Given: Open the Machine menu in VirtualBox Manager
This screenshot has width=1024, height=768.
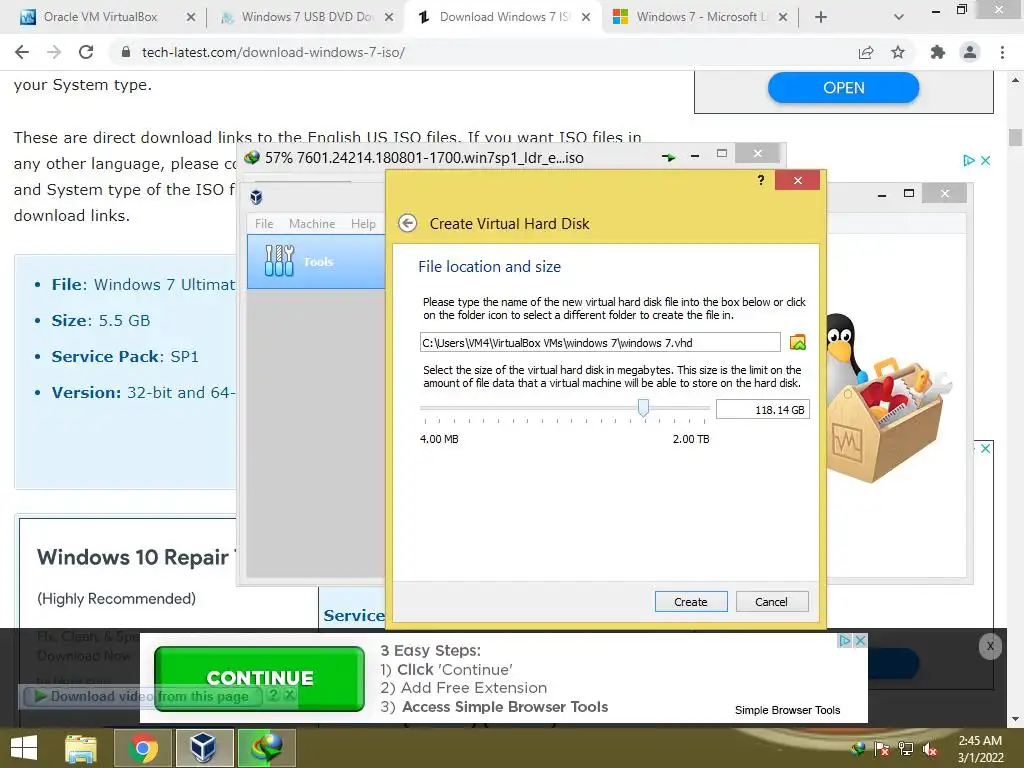Looking at the screenshot, I should 312,223.
